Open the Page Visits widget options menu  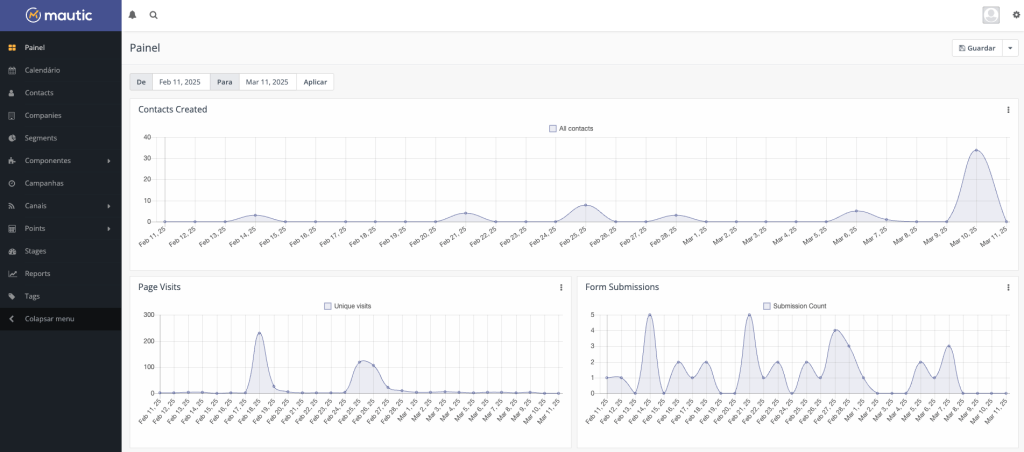pyautogui.click(x=561, y=287)
